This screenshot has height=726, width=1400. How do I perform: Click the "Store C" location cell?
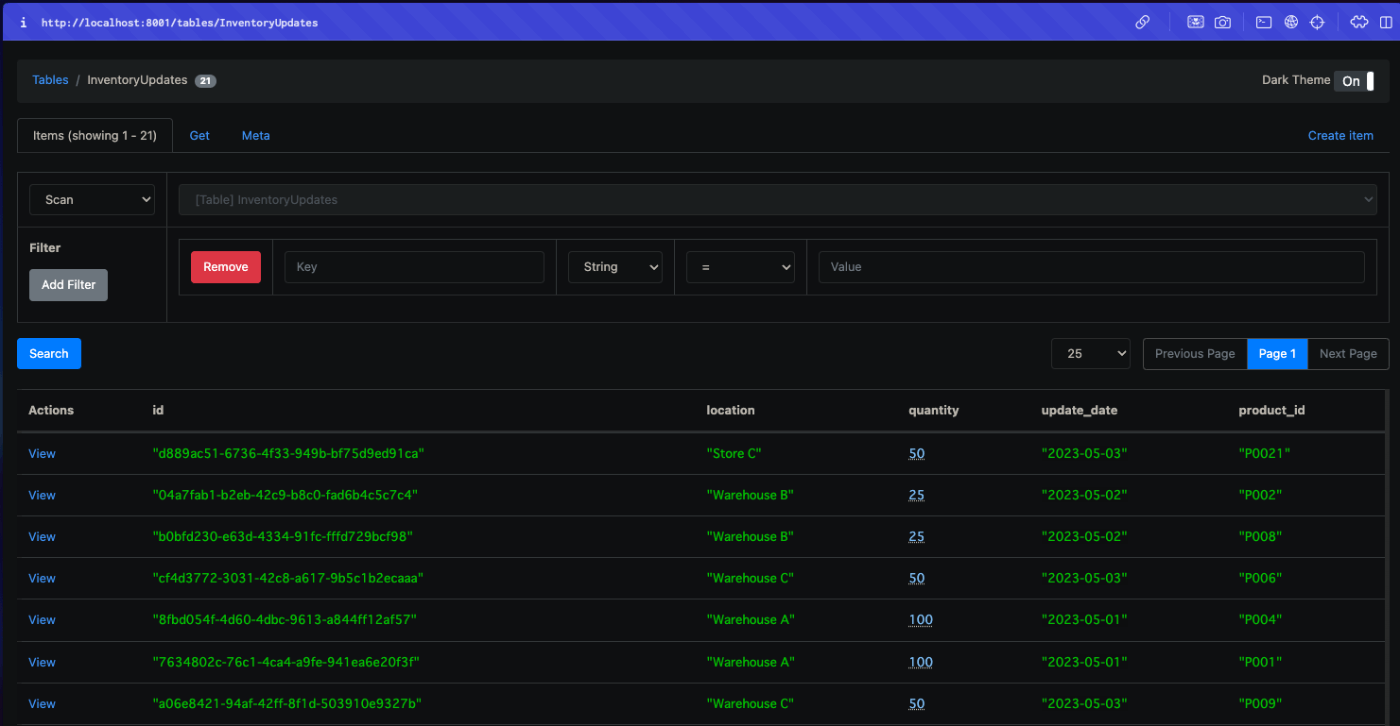[734, 453]
